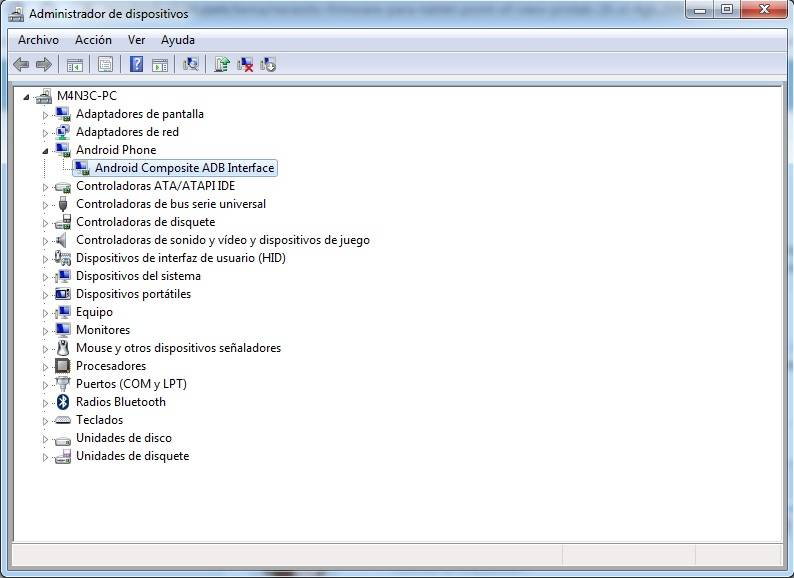Select Mouse y otros dispositivos señaladores

[178, 348]
